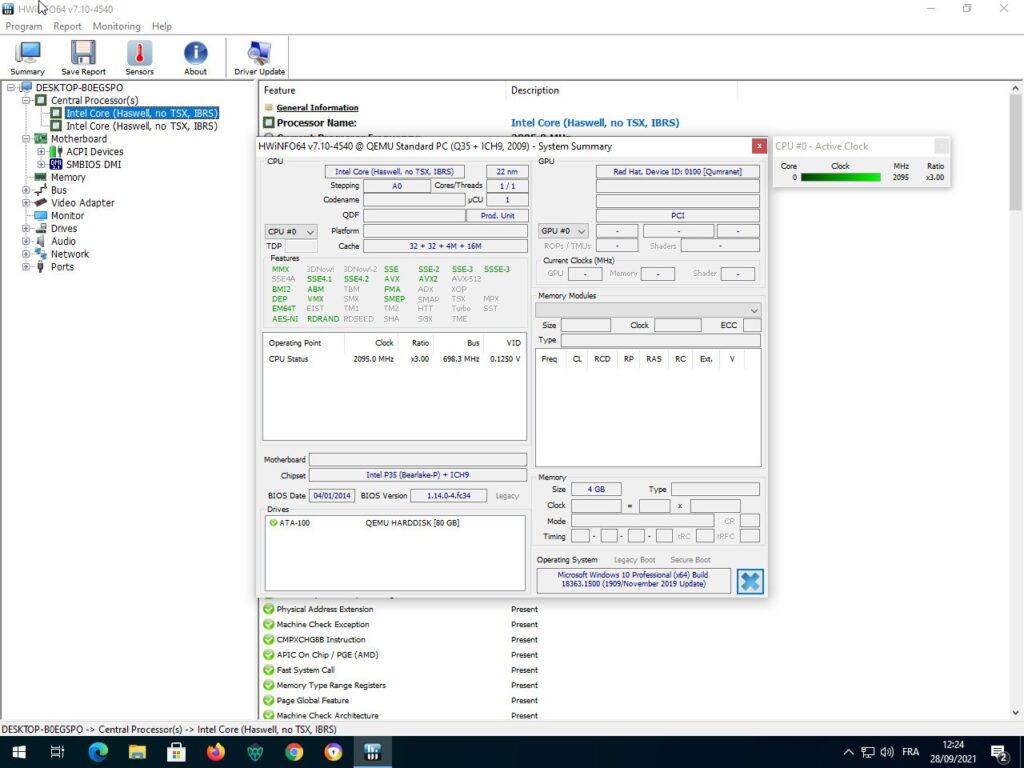Image resolution: width=1024 pixels, height=768 pixels.
Task: Open the Memory Modules dropdown
Action: tap(648, 310)
